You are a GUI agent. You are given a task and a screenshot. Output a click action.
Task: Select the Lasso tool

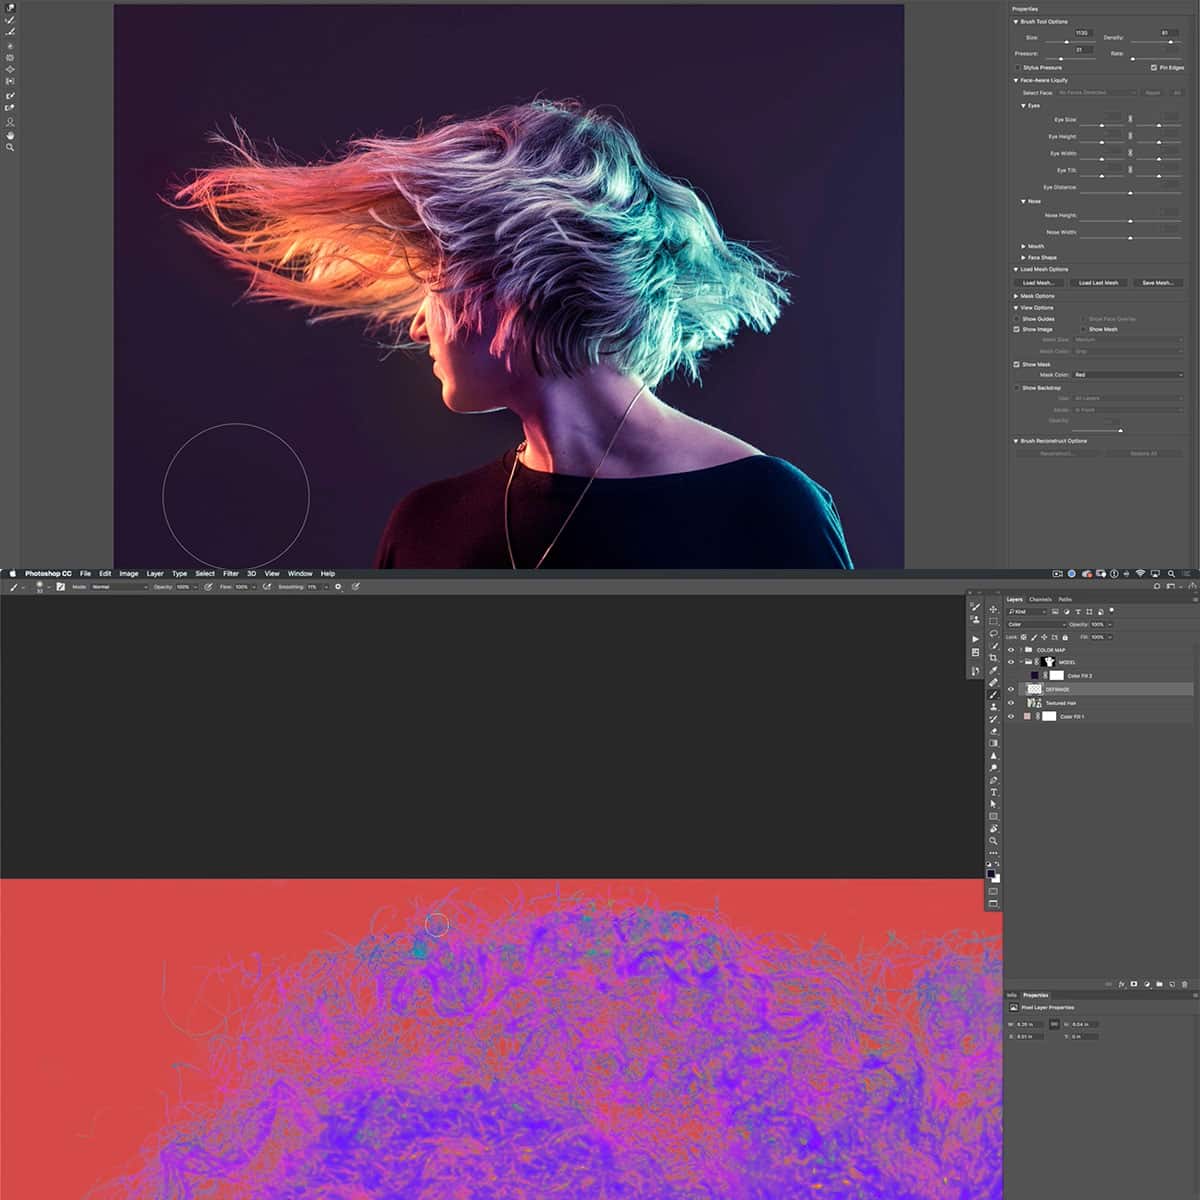pyautogui.click(x=993, y=633)
